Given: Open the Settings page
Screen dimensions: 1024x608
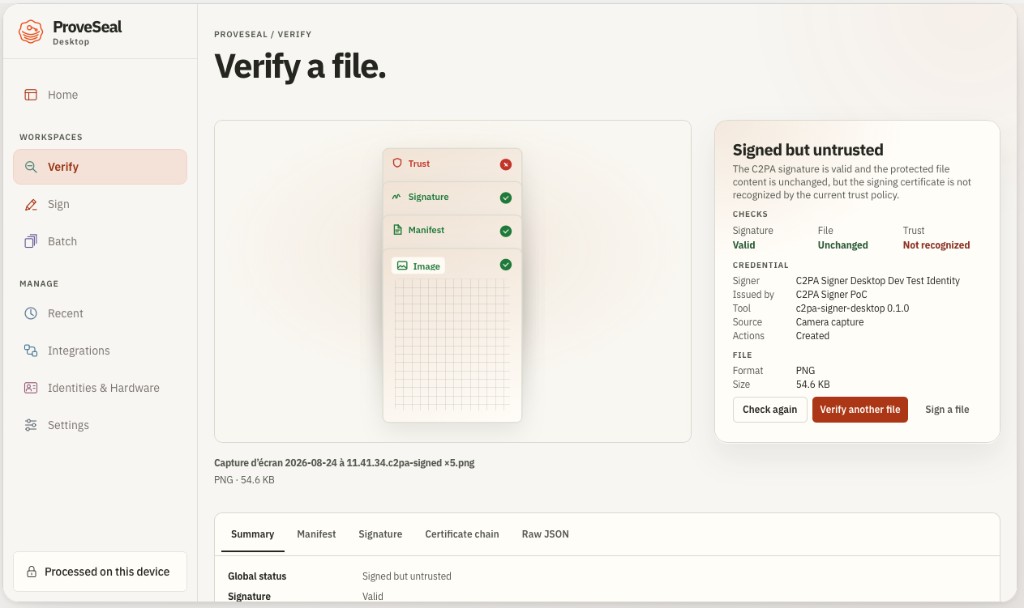Looking at the screenshot, I should tap(100, 424).
